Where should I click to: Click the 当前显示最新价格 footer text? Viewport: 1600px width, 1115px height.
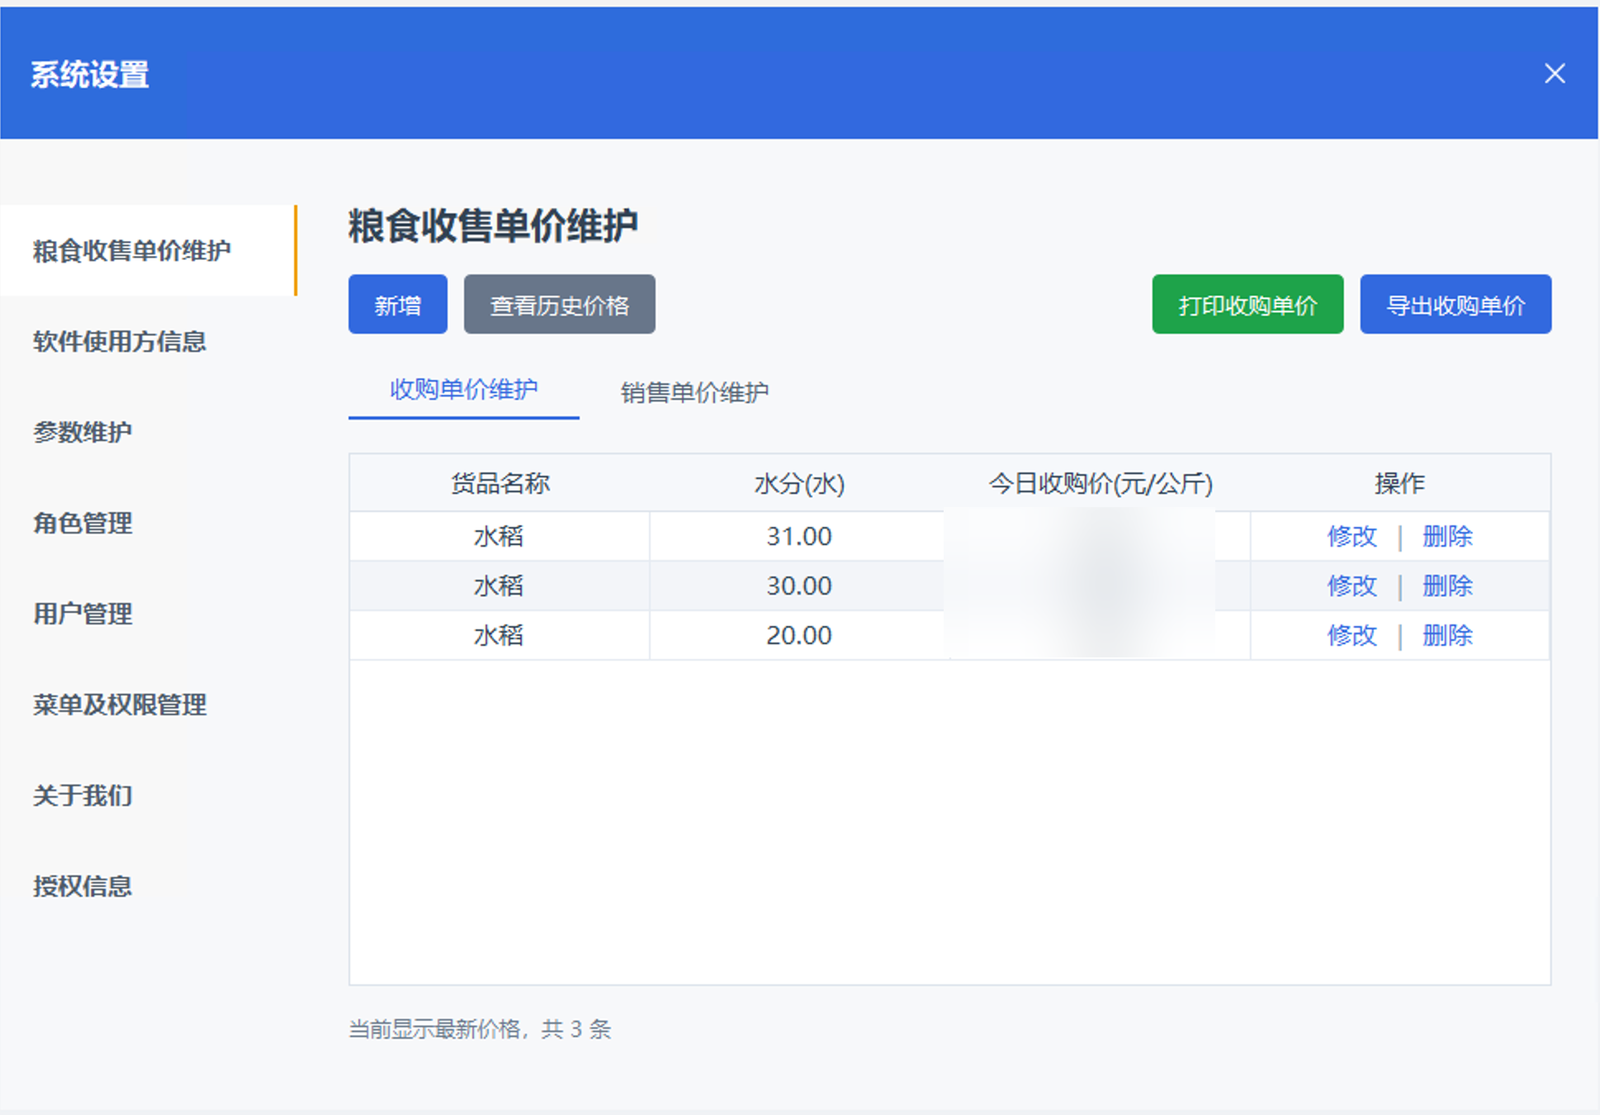tap(480, 1029)
